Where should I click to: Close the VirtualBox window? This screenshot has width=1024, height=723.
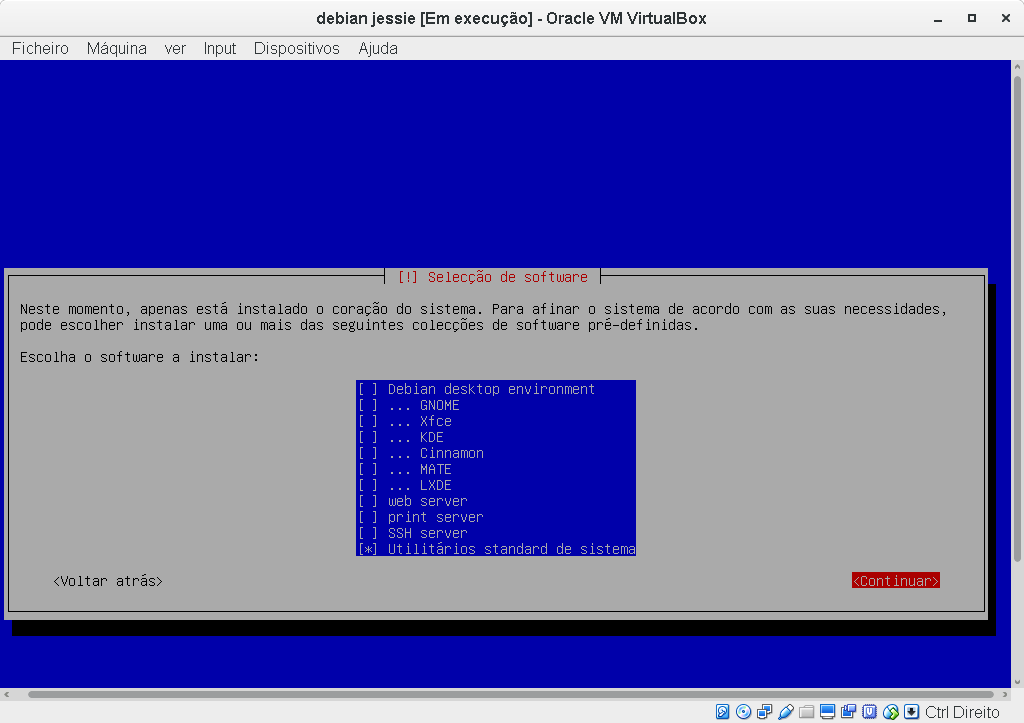click(x=1006, y=19)
